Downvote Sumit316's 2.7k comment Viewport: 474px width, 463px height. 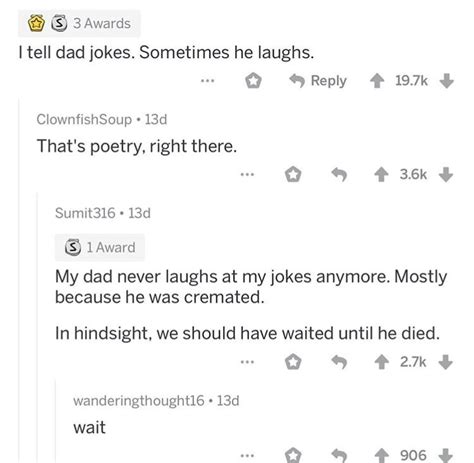click(x=446, y=362)
